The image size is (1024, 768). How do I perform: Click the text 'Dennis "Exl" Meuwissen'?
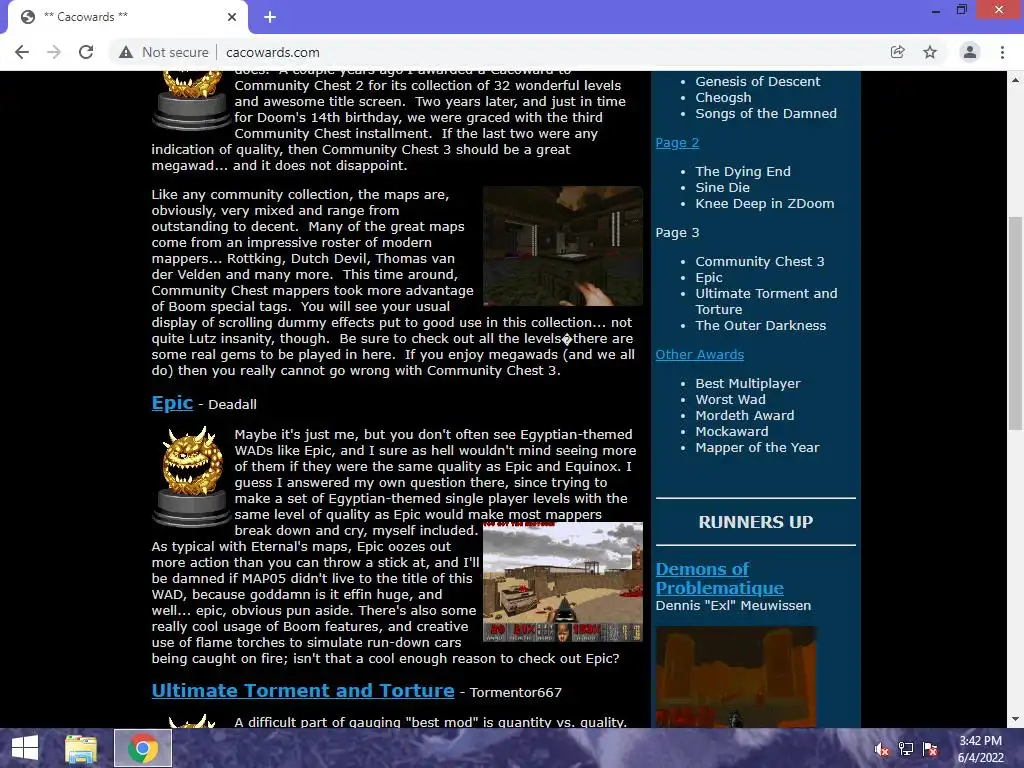click(733, 606)
